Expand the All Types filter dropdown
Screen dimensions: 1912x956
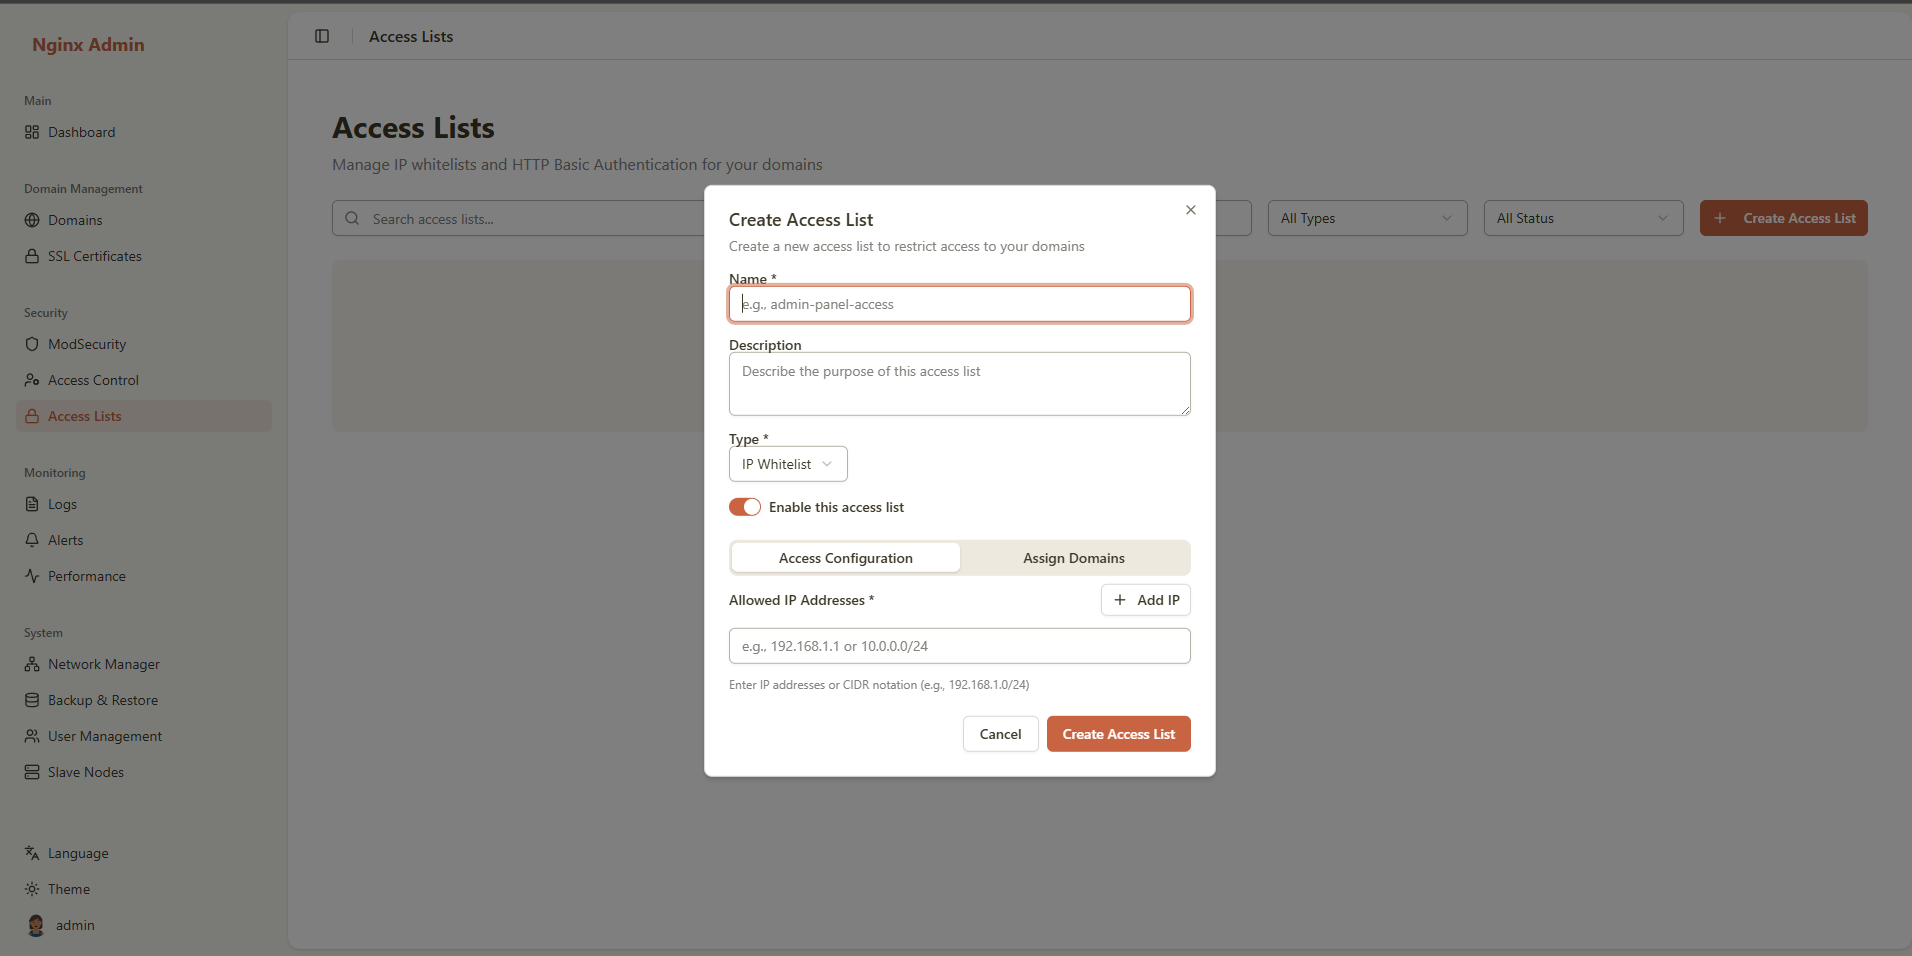point(1367,218)
